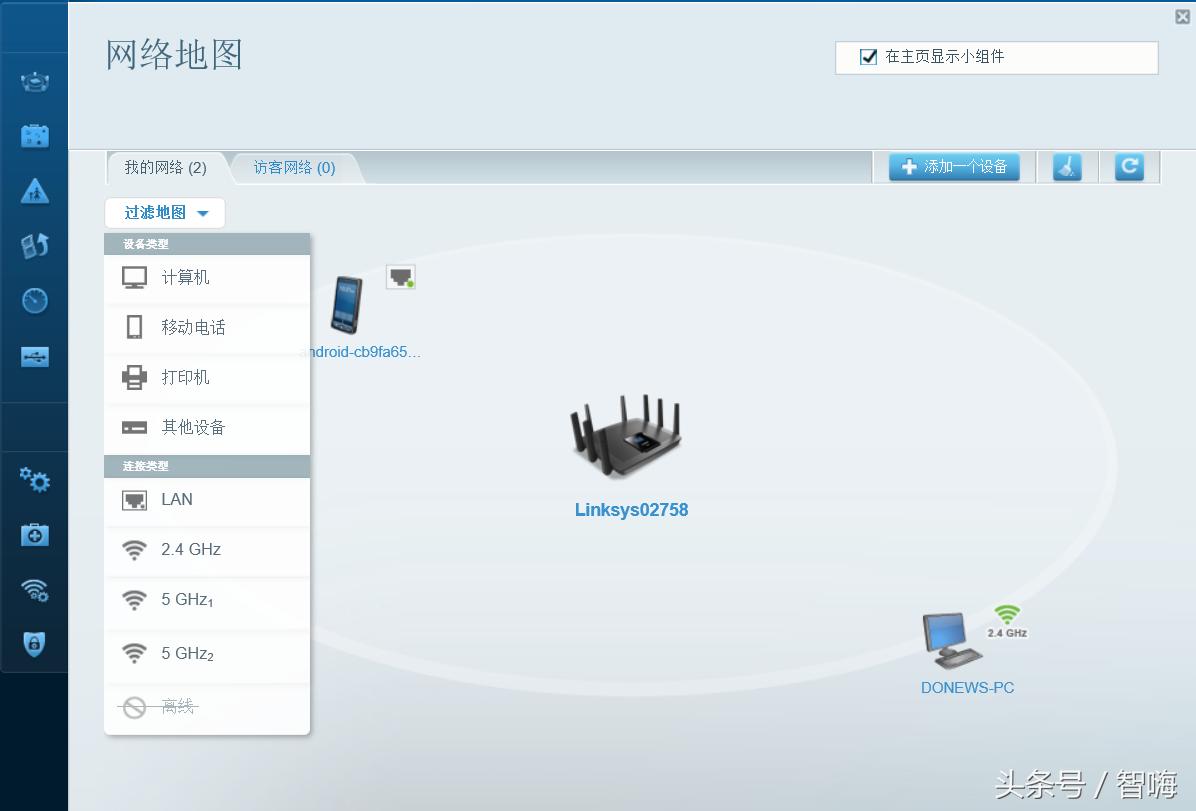
Task: Close the Network Map window
Action: click(x=1182, y=16)
